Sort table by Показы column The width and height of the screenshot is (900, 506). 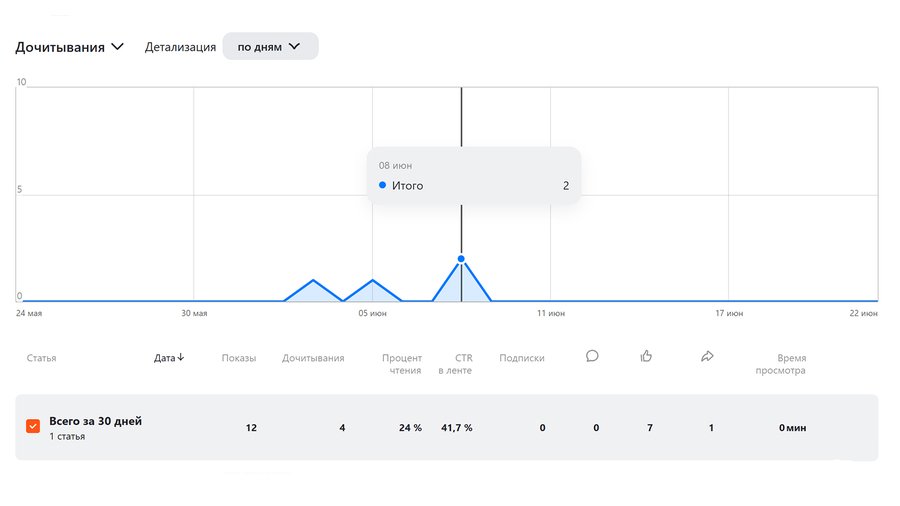coord(238,358)
